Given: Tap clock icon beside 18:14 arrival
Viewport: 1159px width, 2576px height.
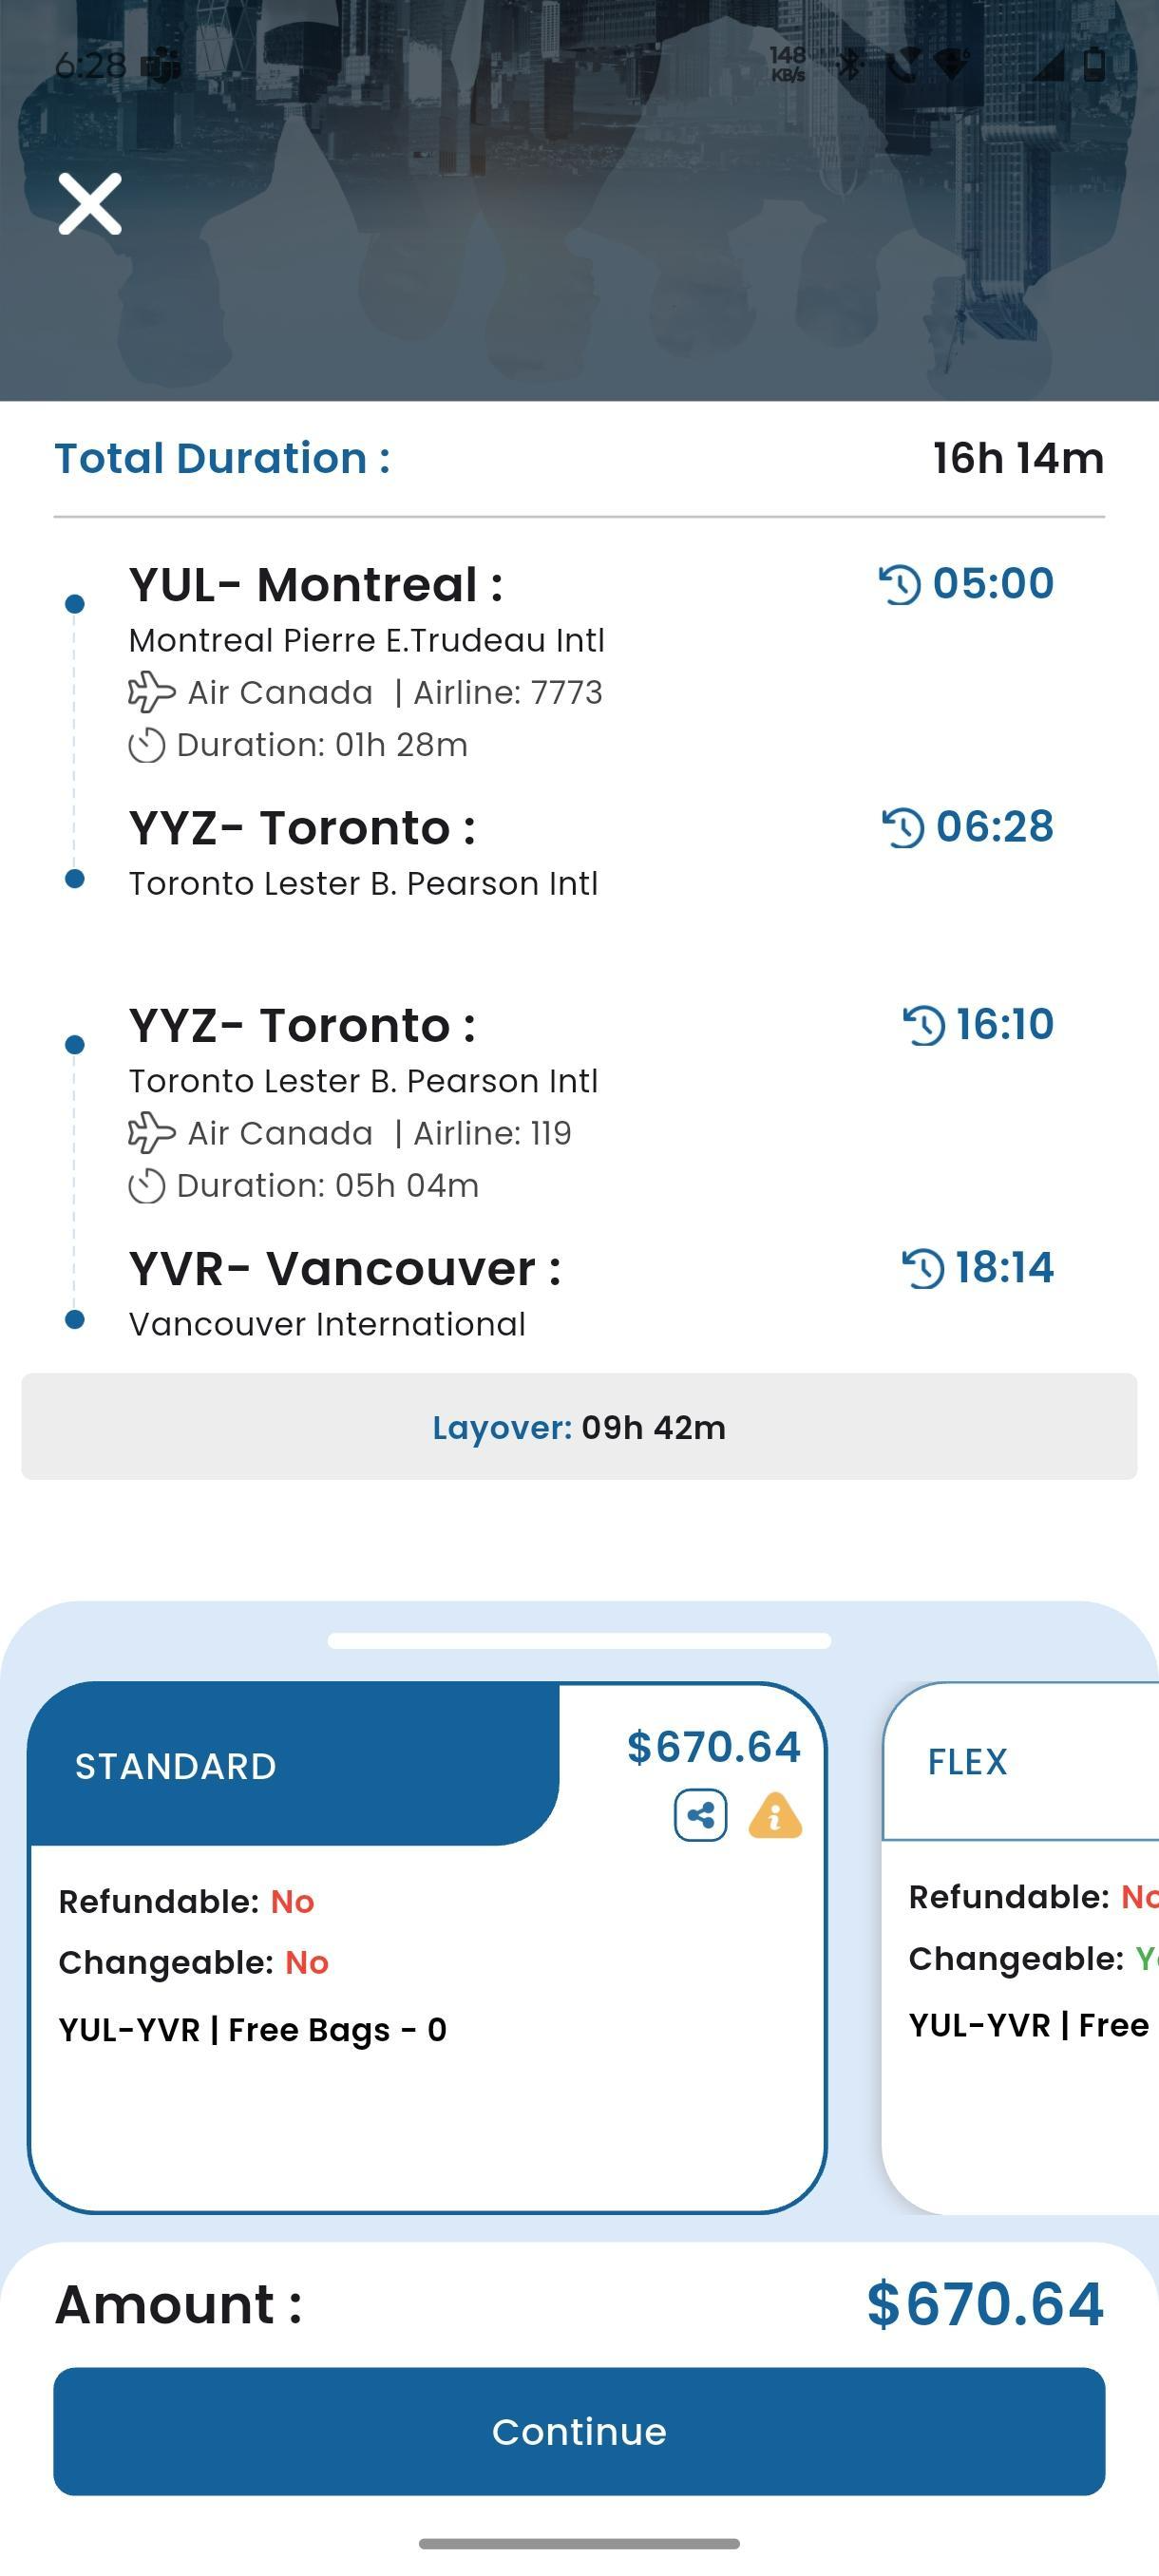Looking at the screenshot, I should tap(923, 1268).
